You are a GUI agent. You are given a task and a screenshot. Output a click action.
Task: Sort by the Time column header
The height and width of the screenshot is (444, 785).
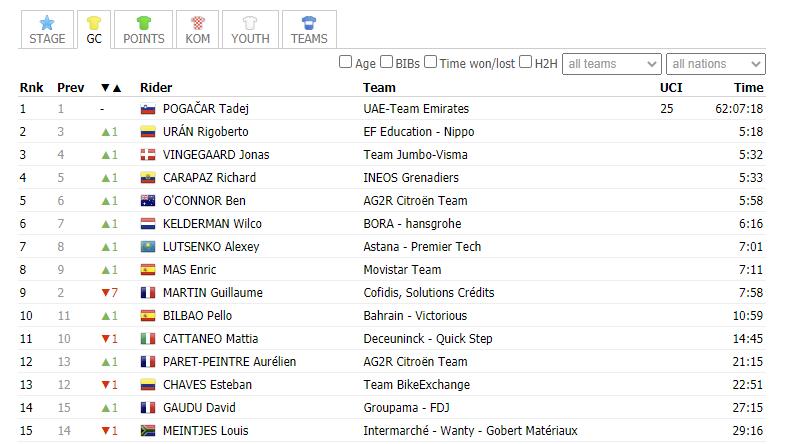coord(748,88)
